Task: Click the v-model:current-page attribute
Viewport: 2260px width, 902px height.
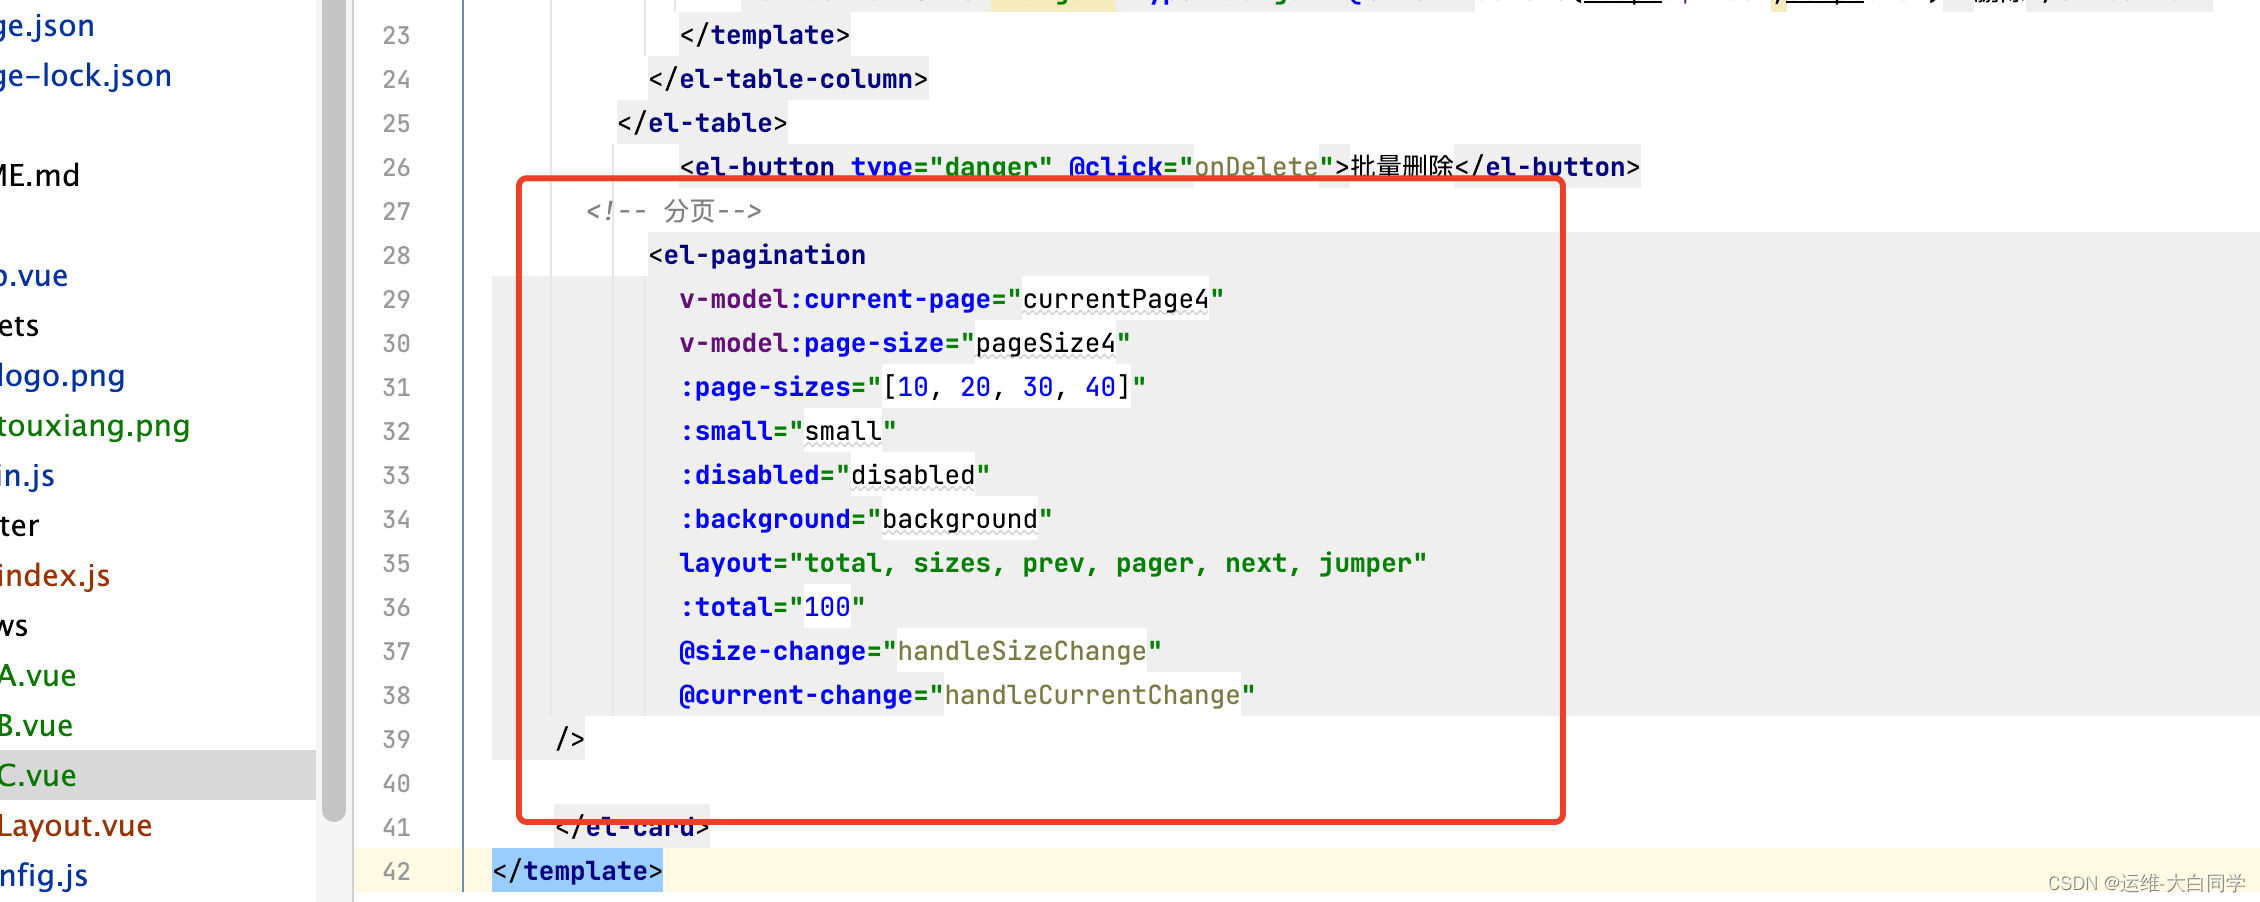Action: tap(951, 299)
